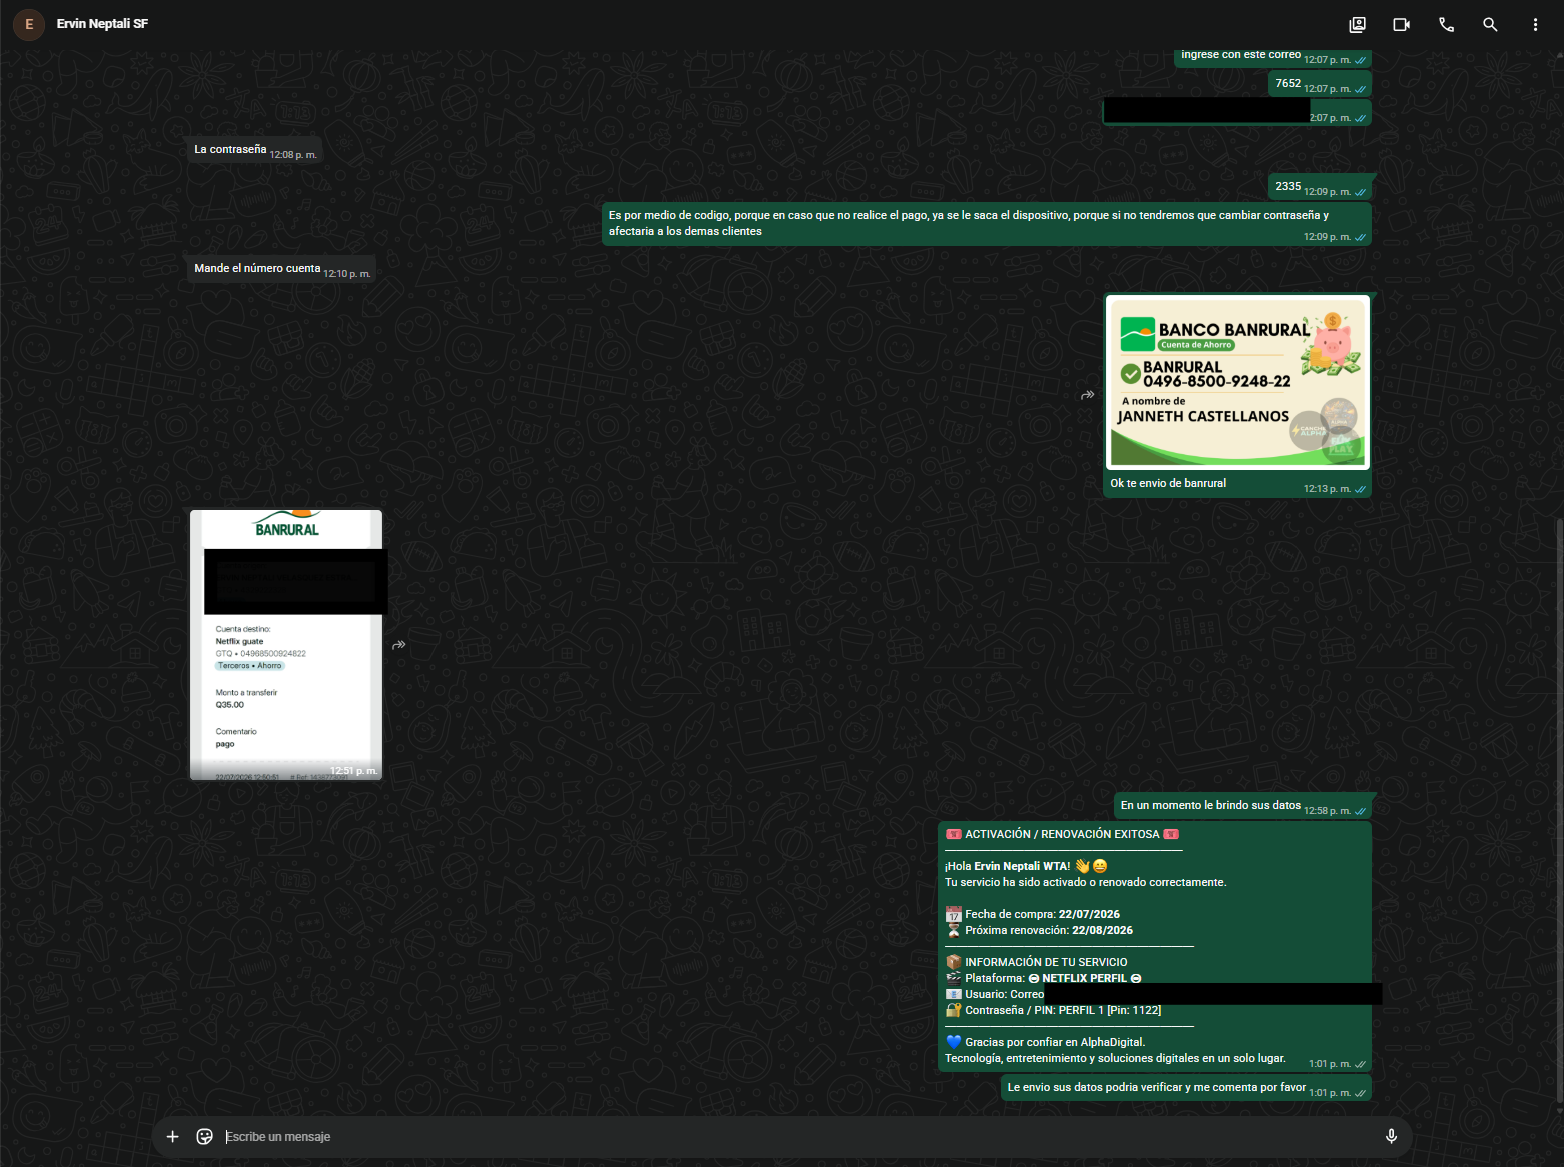Select the '2335' code message
The width and height of the screenshot is (1564, 1167).
(1320, 187)
